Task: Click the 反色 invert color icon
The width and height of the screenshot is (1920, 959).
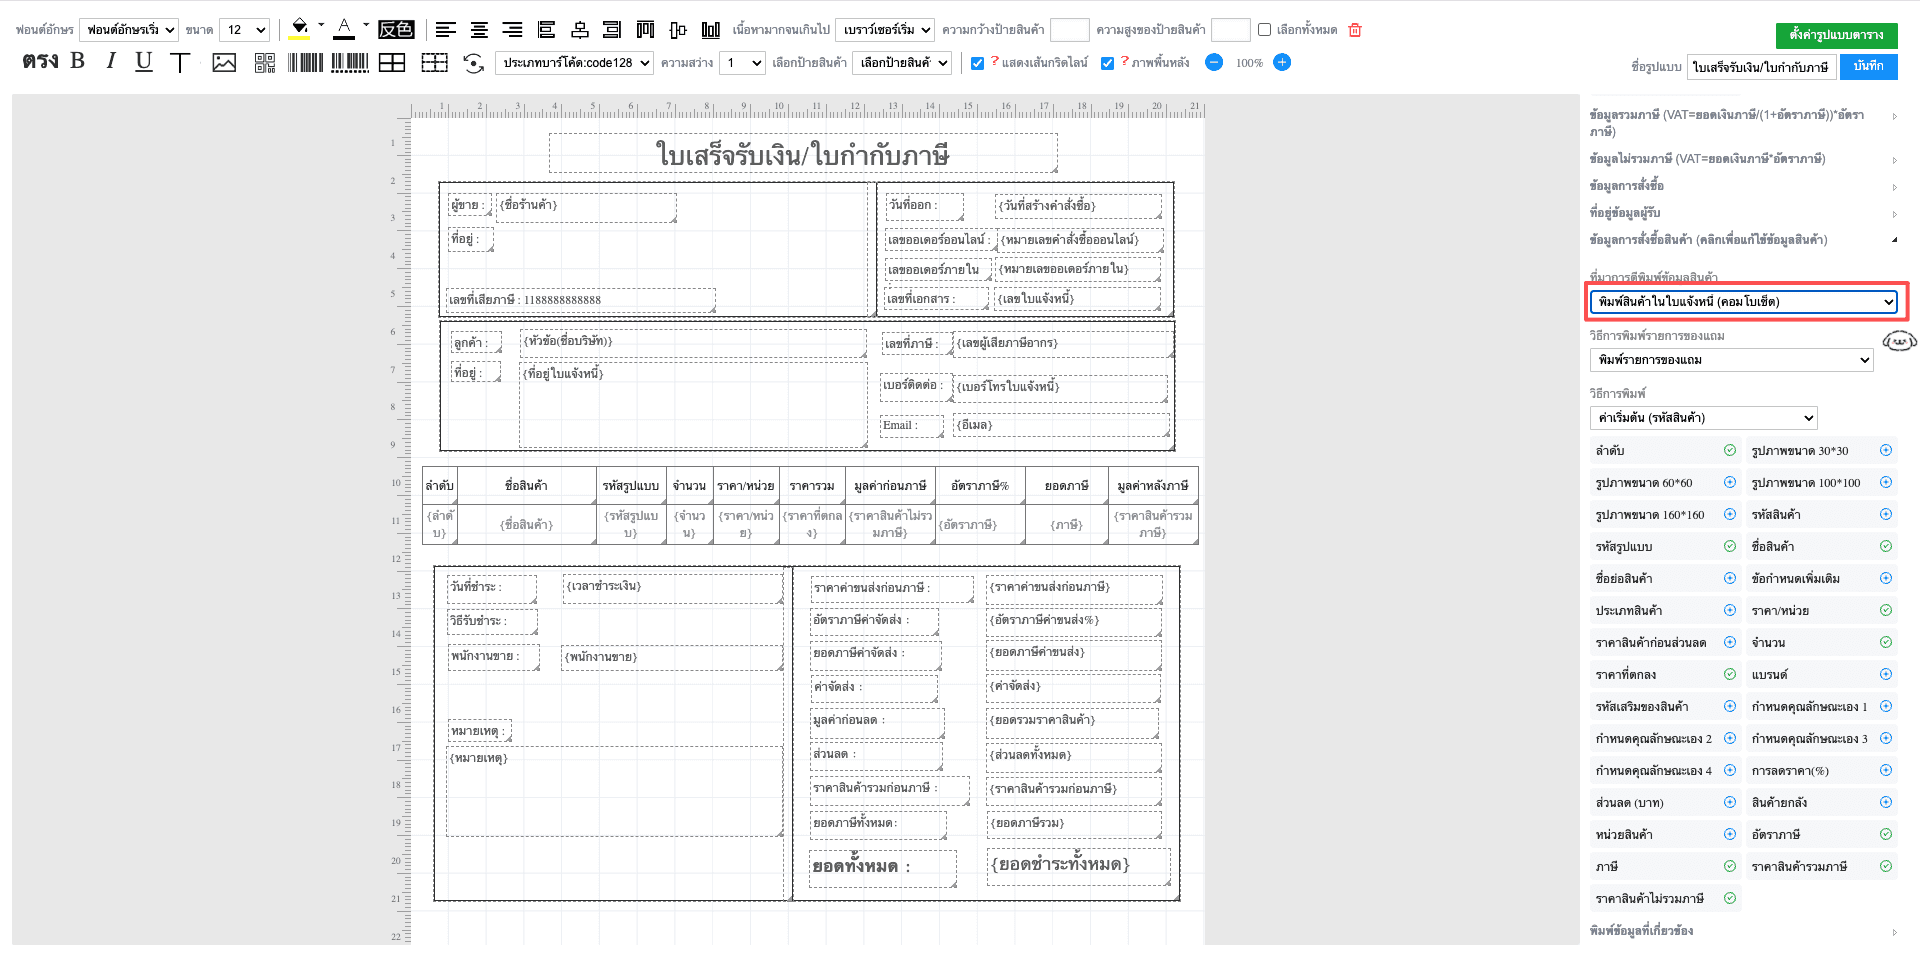Action: pos(396,29)
